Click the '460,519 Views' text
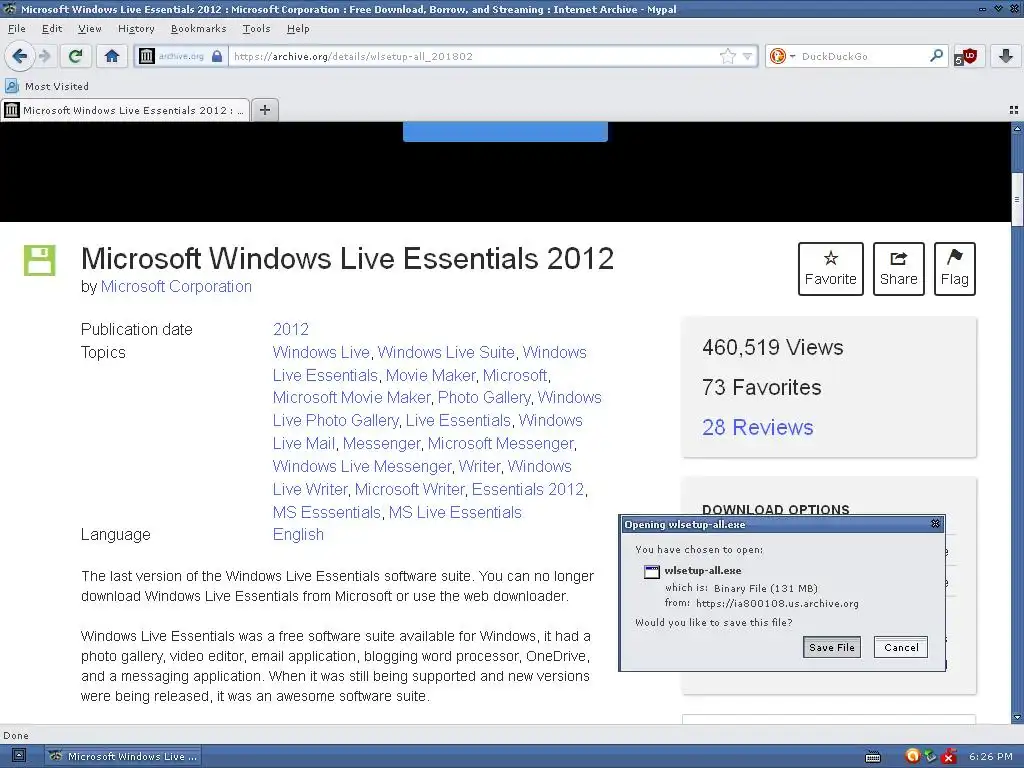1024x768 pixels. pos(773,347)
